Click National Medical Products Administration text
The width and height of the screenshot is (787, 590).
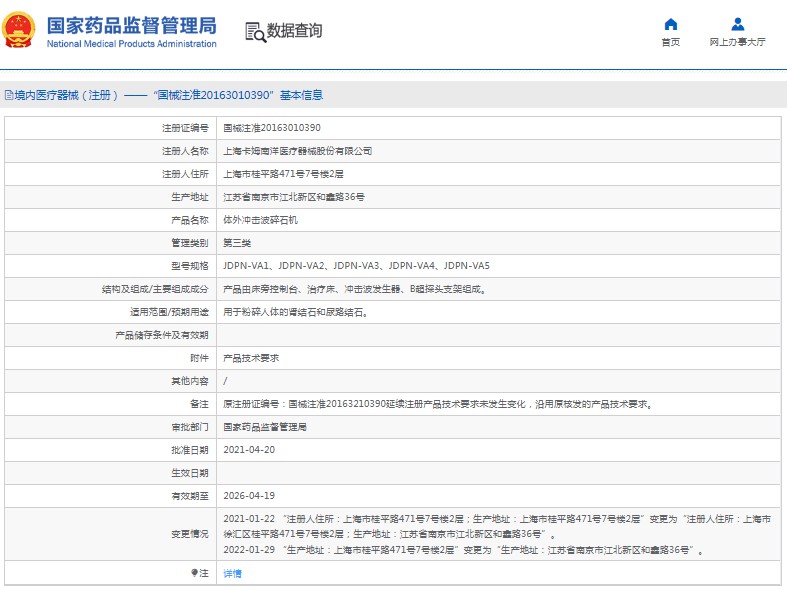pos(132,44)
